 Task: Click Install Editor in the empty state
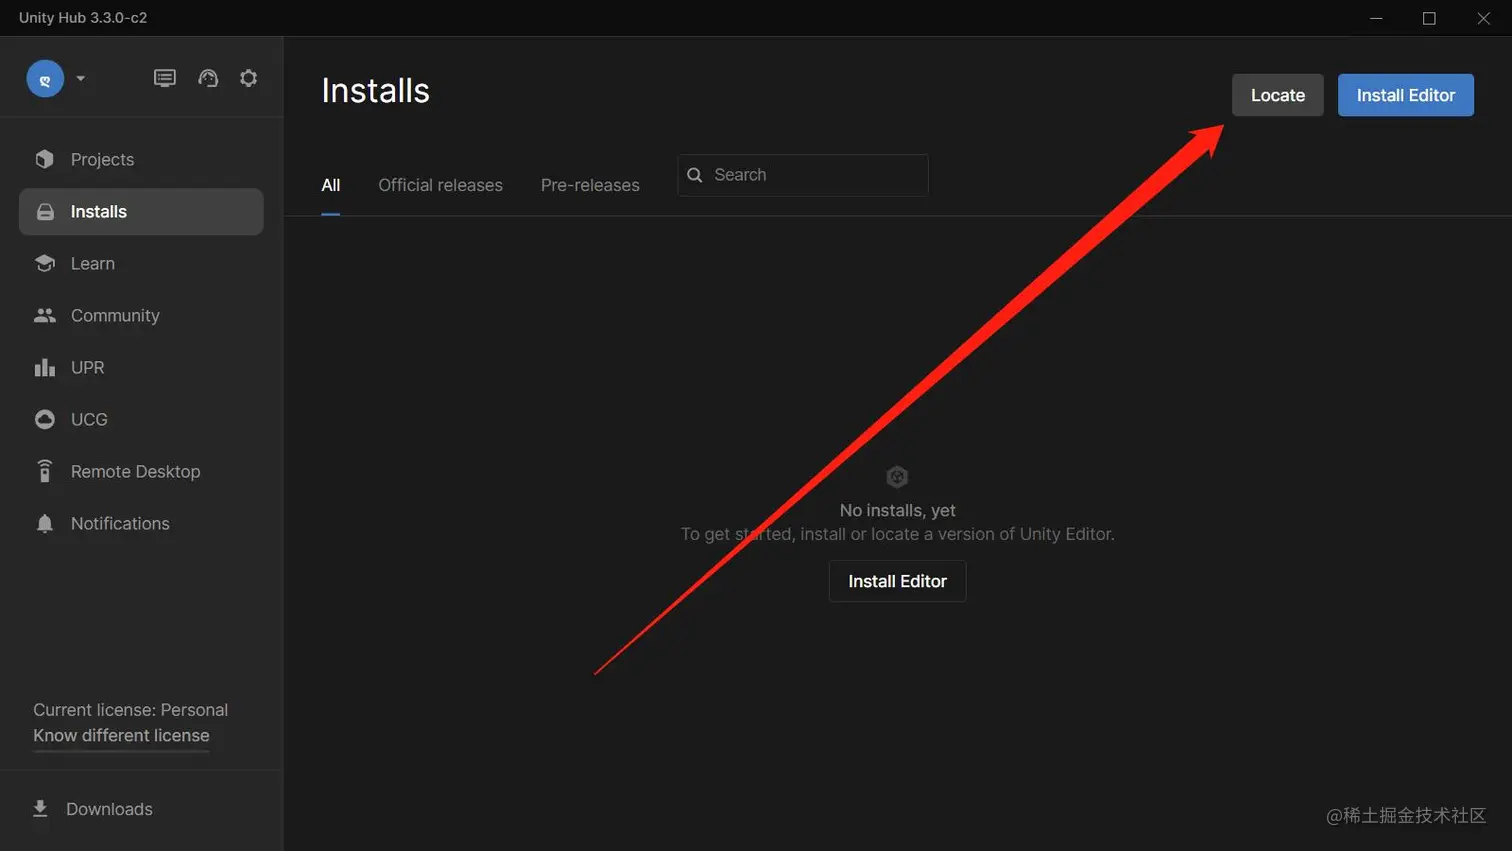(x=897, y=581)
